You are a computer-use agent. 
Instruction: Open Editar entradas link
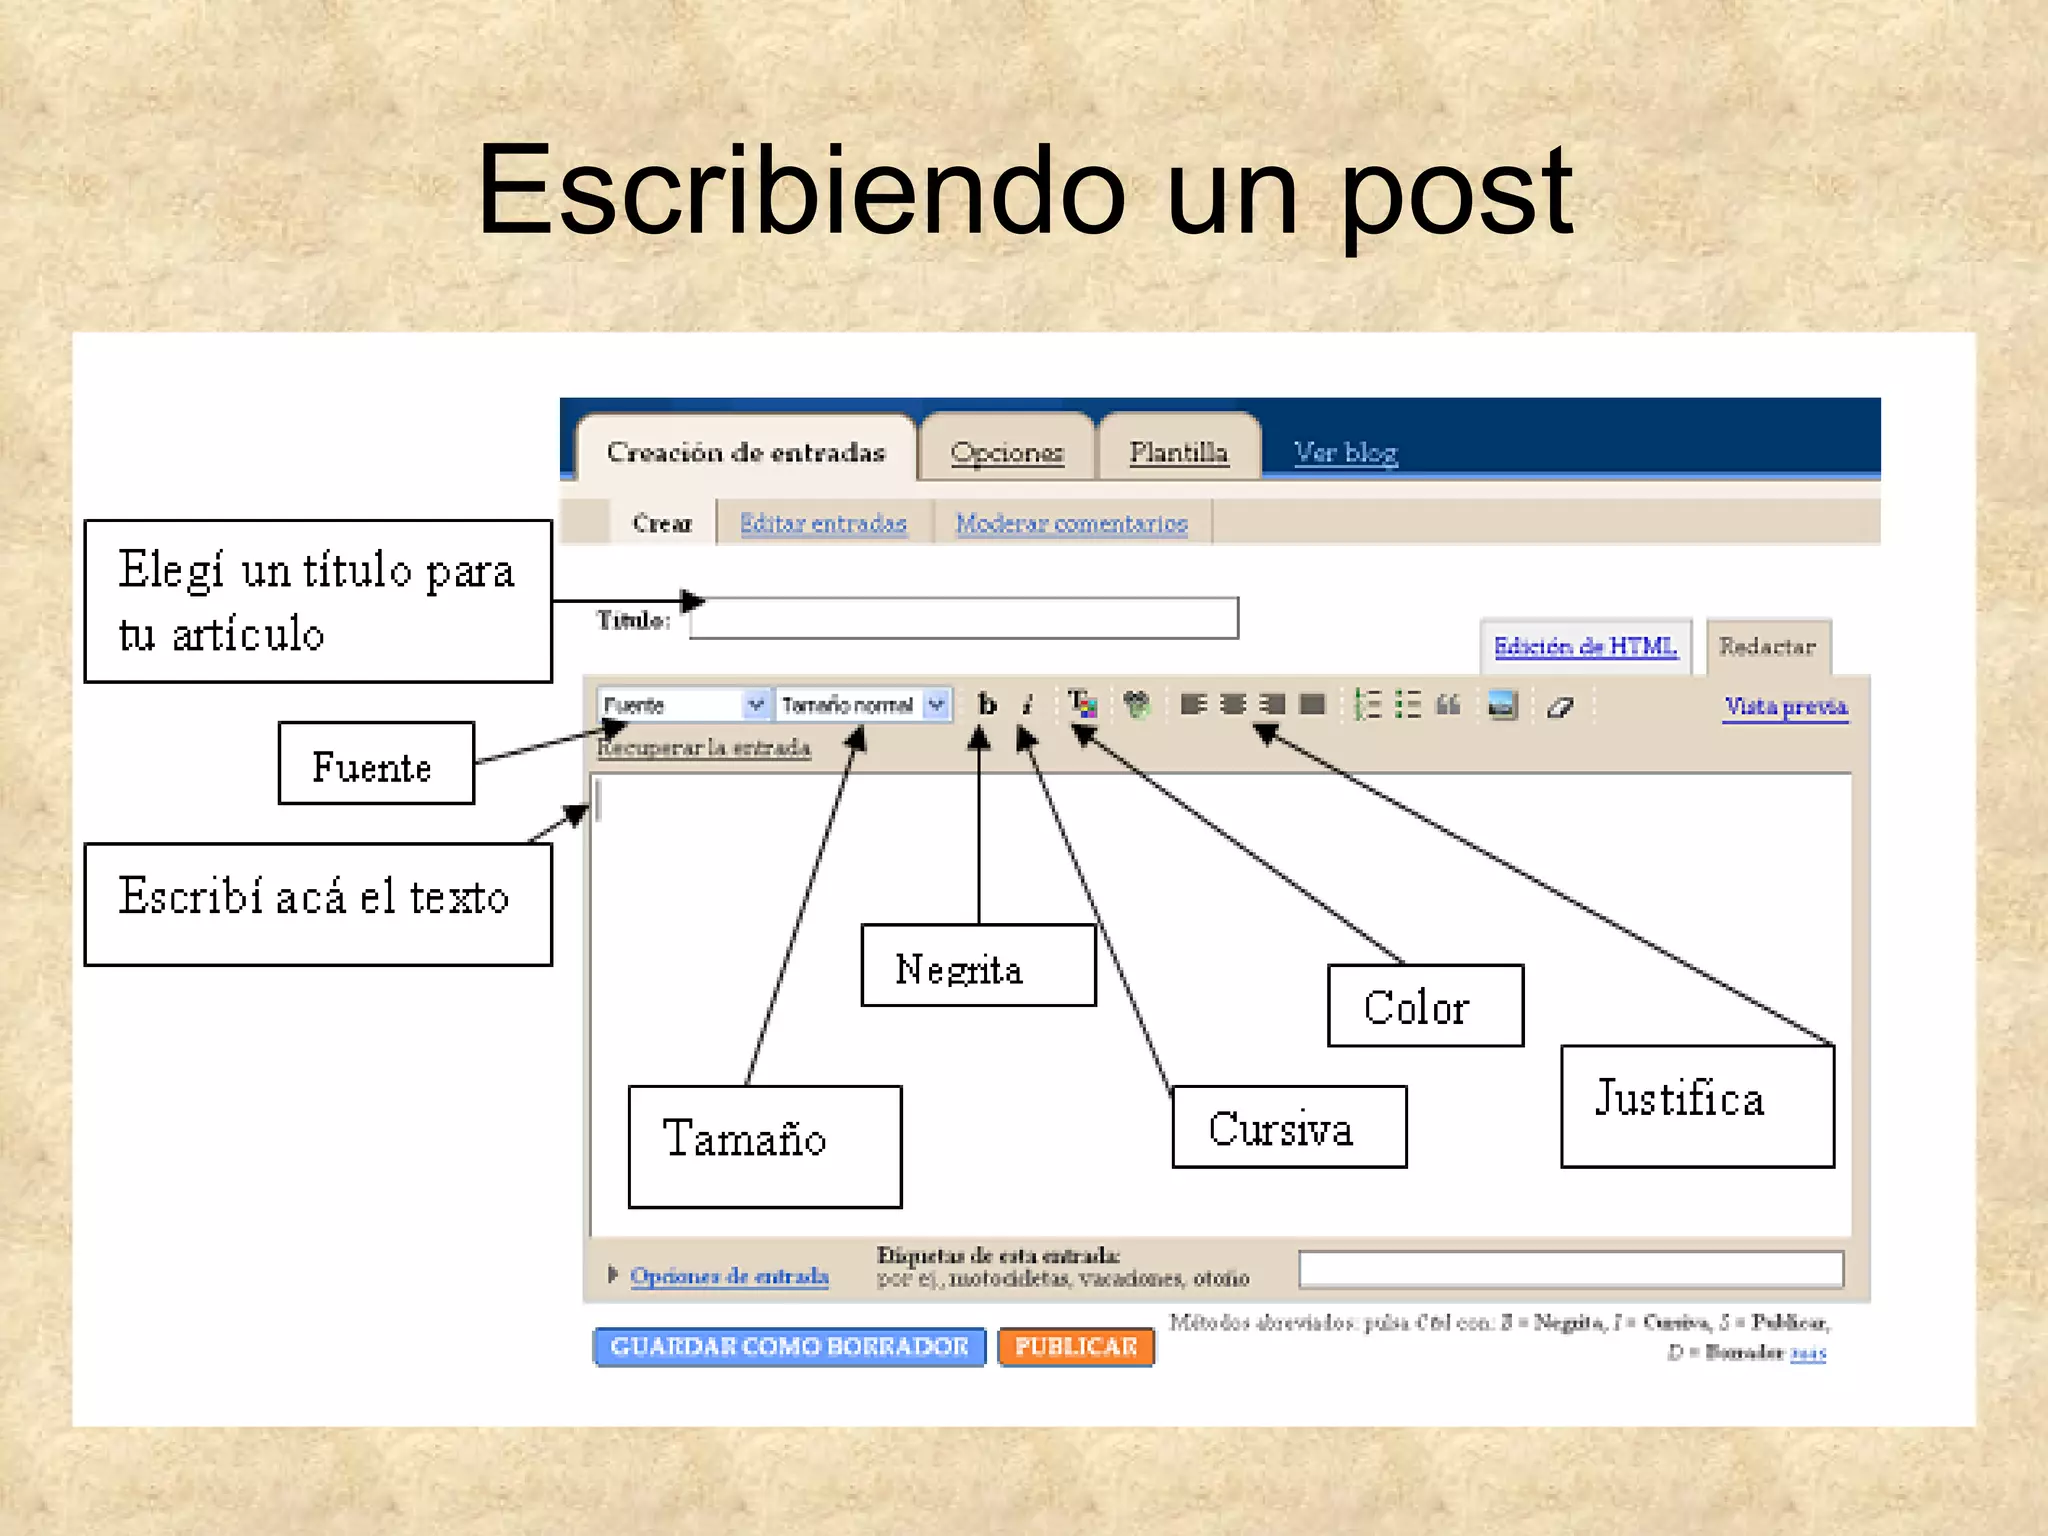tap(823, 523)
